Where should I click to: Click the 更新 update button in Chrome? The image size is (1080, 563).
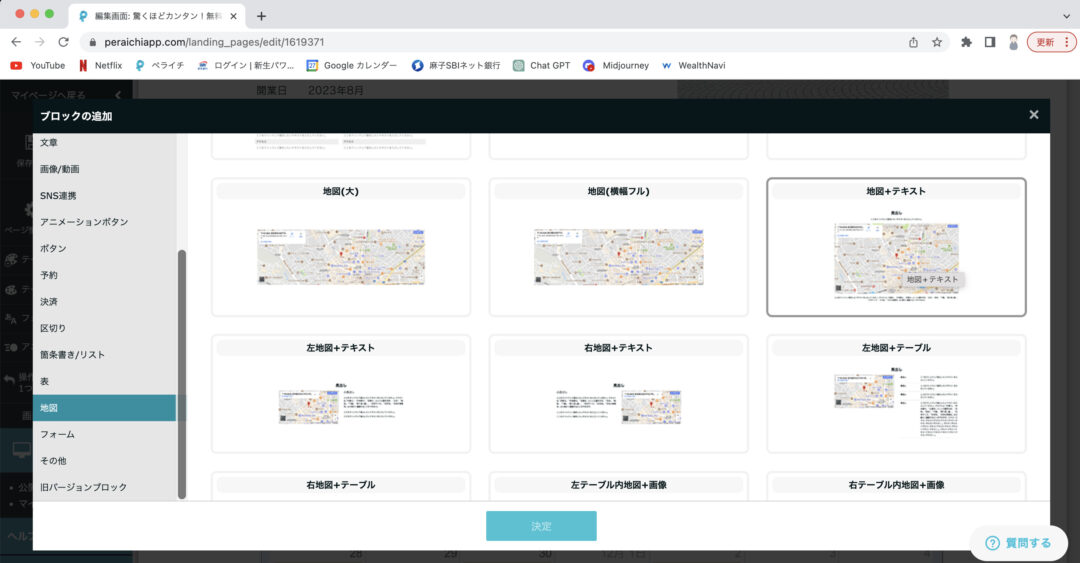pos(1051,42)
